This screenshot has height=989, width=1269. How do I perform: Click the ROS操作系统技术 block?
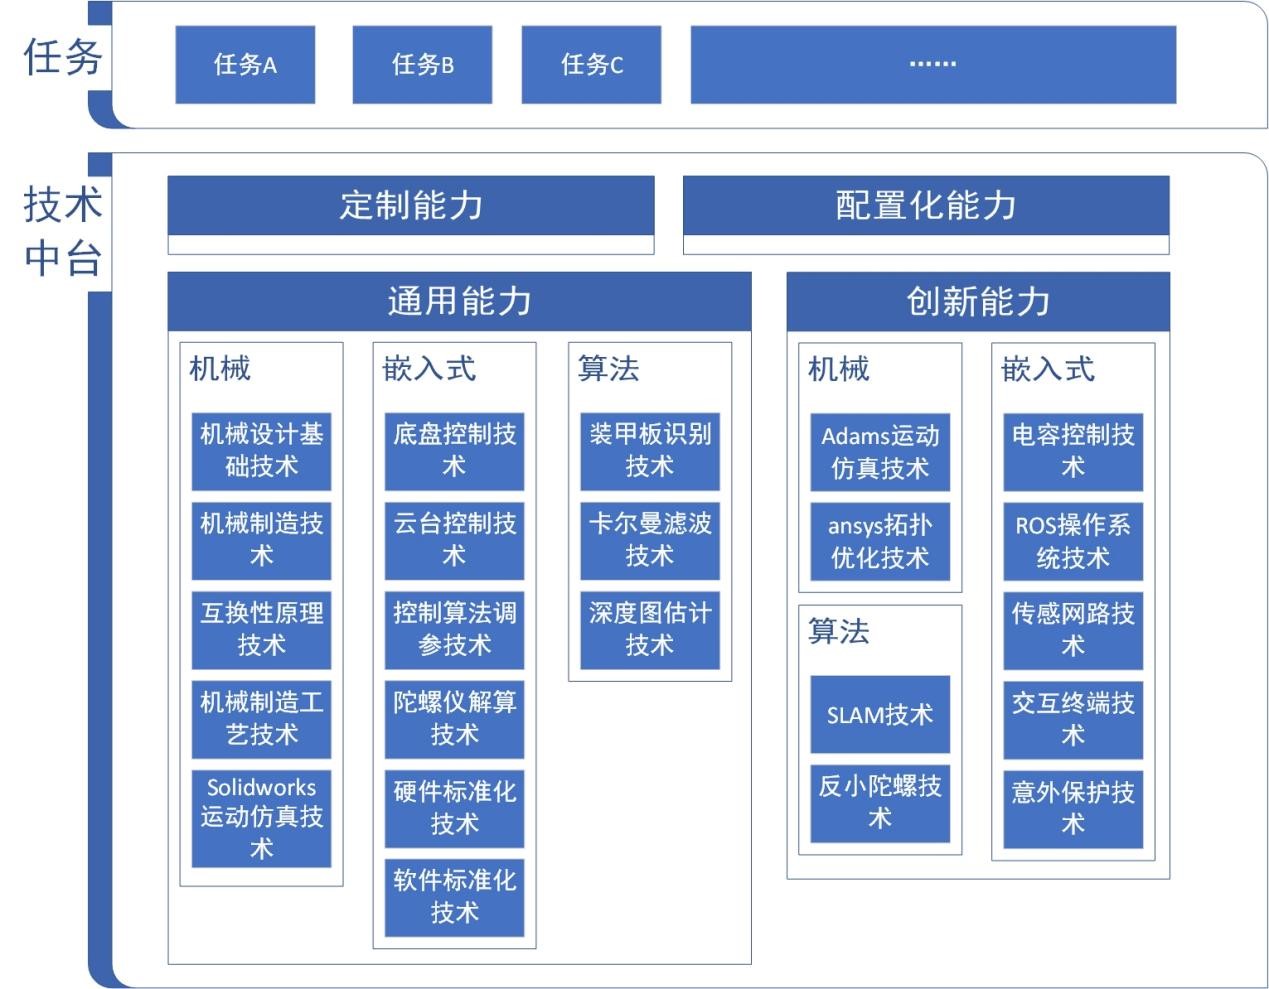pyautogui.click(x=1073, y=541)
